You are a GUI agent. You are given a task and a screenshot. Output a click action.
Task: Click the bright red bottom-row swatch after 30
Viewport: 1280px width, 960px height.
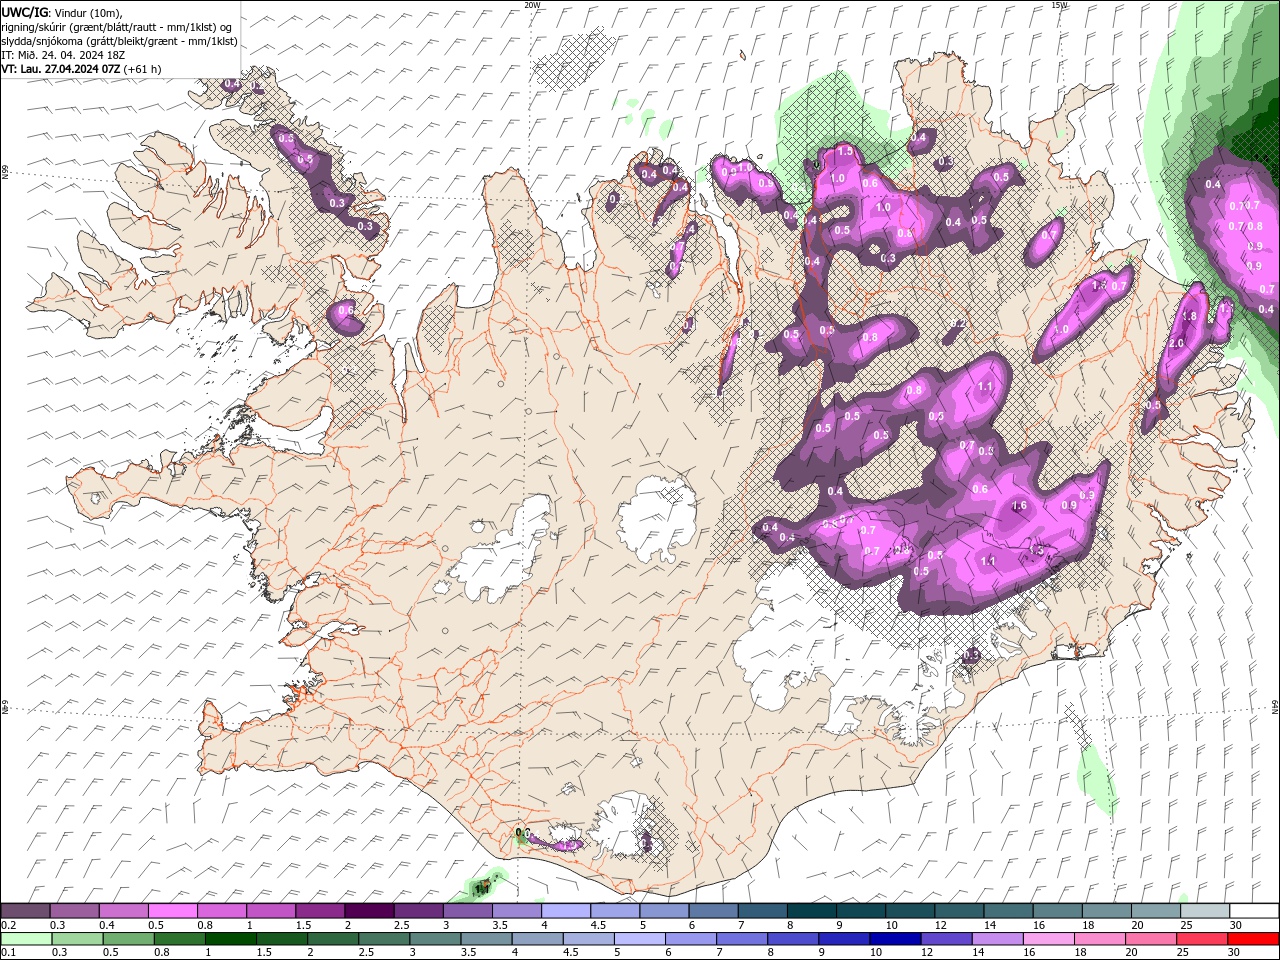[1254, 939]
